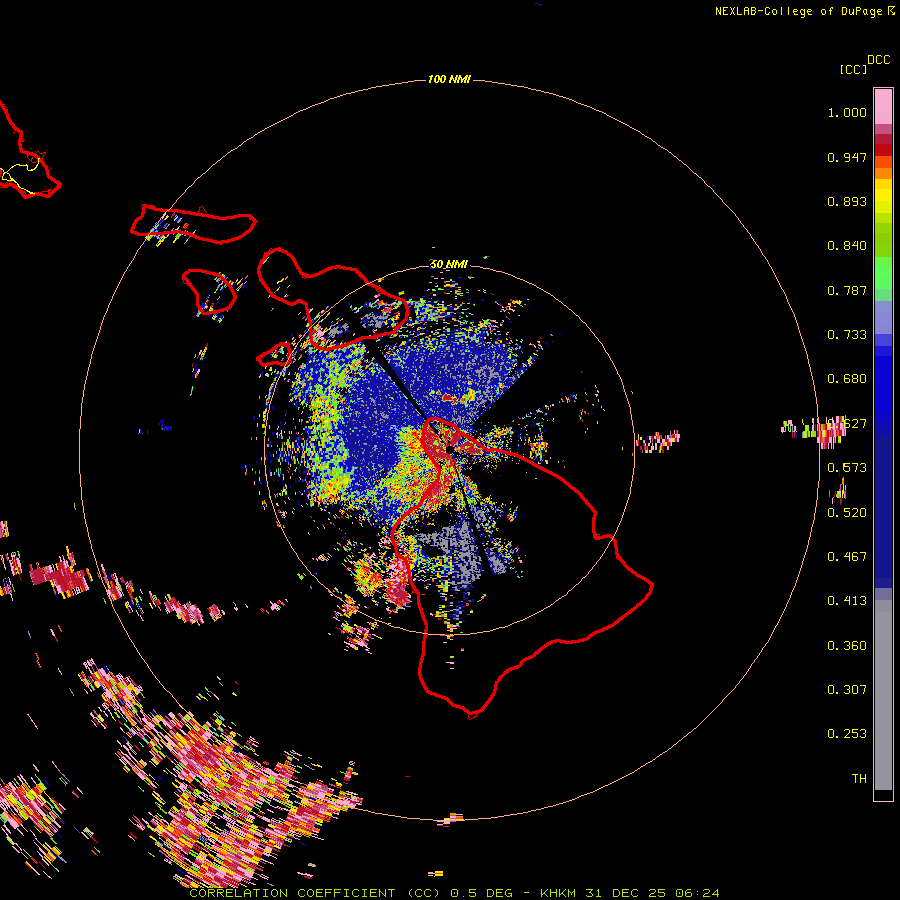Click the KHKM station ID in the caption

[x=560, y=893]
